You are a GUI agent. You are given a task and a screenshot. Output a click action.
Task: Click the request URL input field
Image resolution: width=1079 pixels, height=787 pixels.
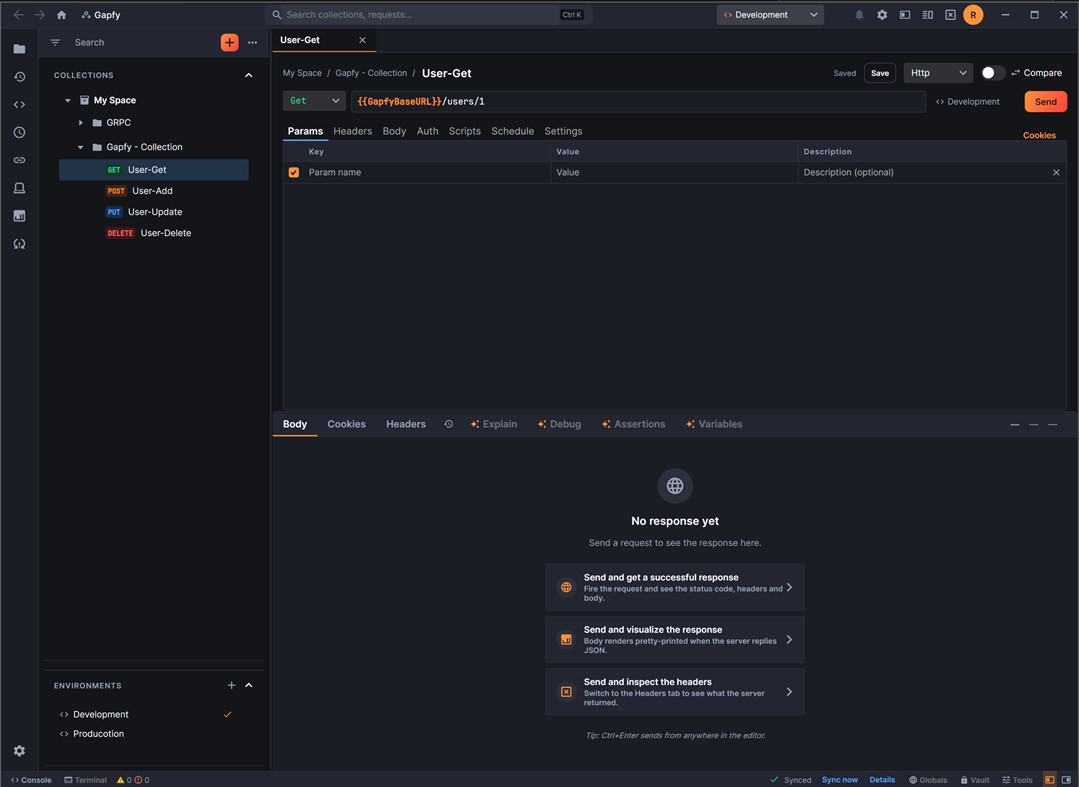[638, 101]
